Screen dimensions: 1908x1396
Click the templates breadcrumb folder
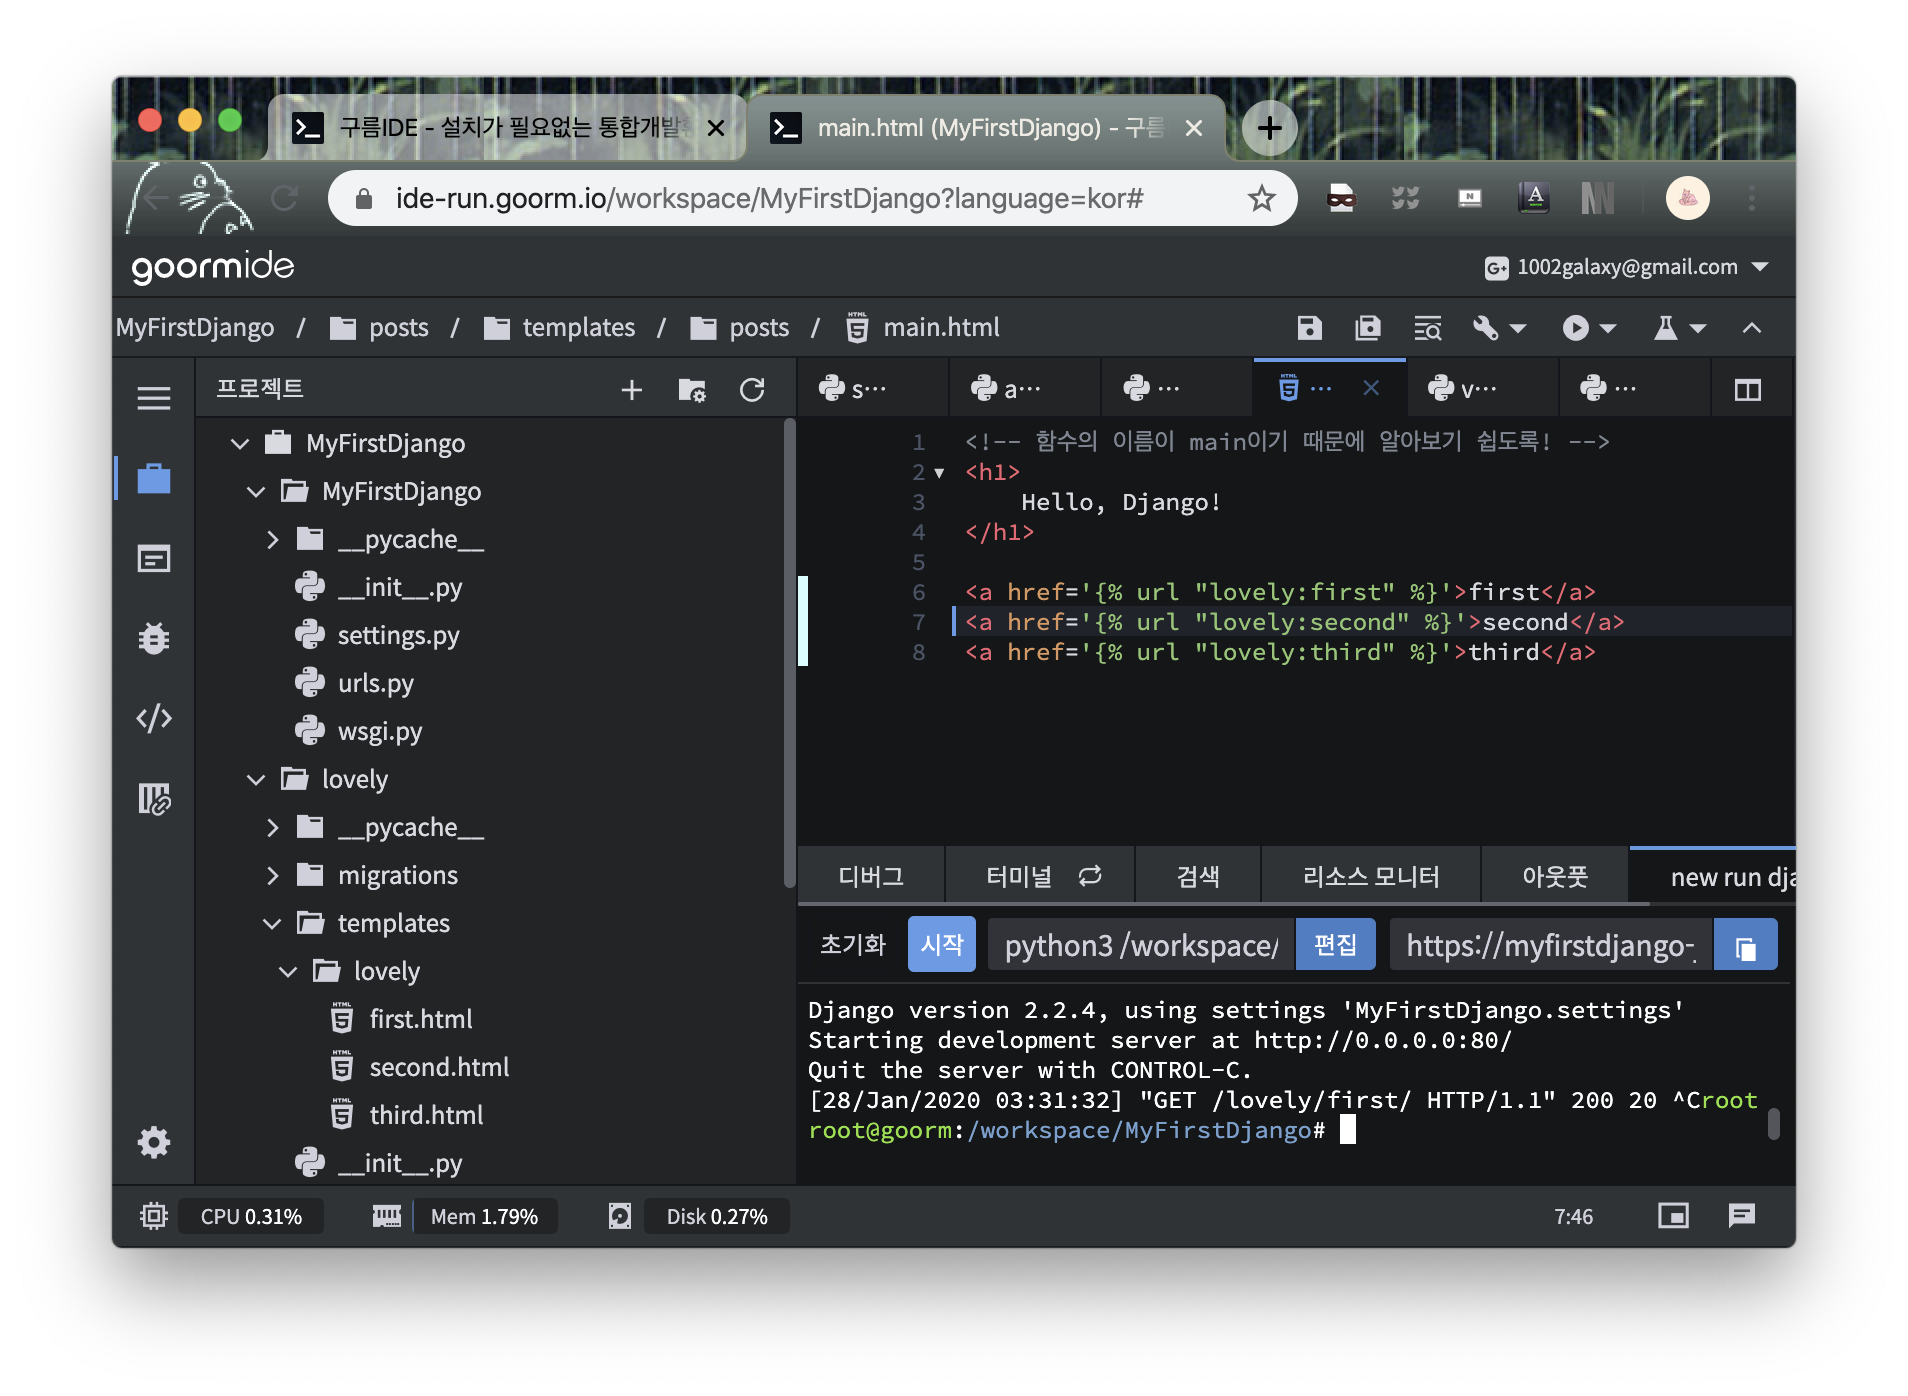tap(560, 327)
